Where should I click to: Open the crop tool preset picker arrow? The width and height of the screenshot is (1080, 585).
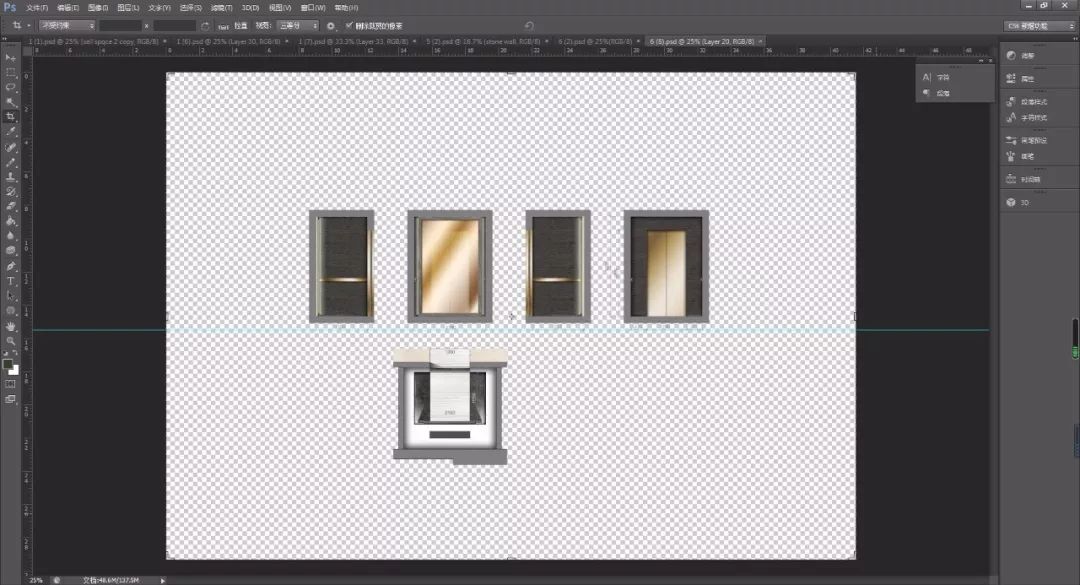click(x=29, y=25)
